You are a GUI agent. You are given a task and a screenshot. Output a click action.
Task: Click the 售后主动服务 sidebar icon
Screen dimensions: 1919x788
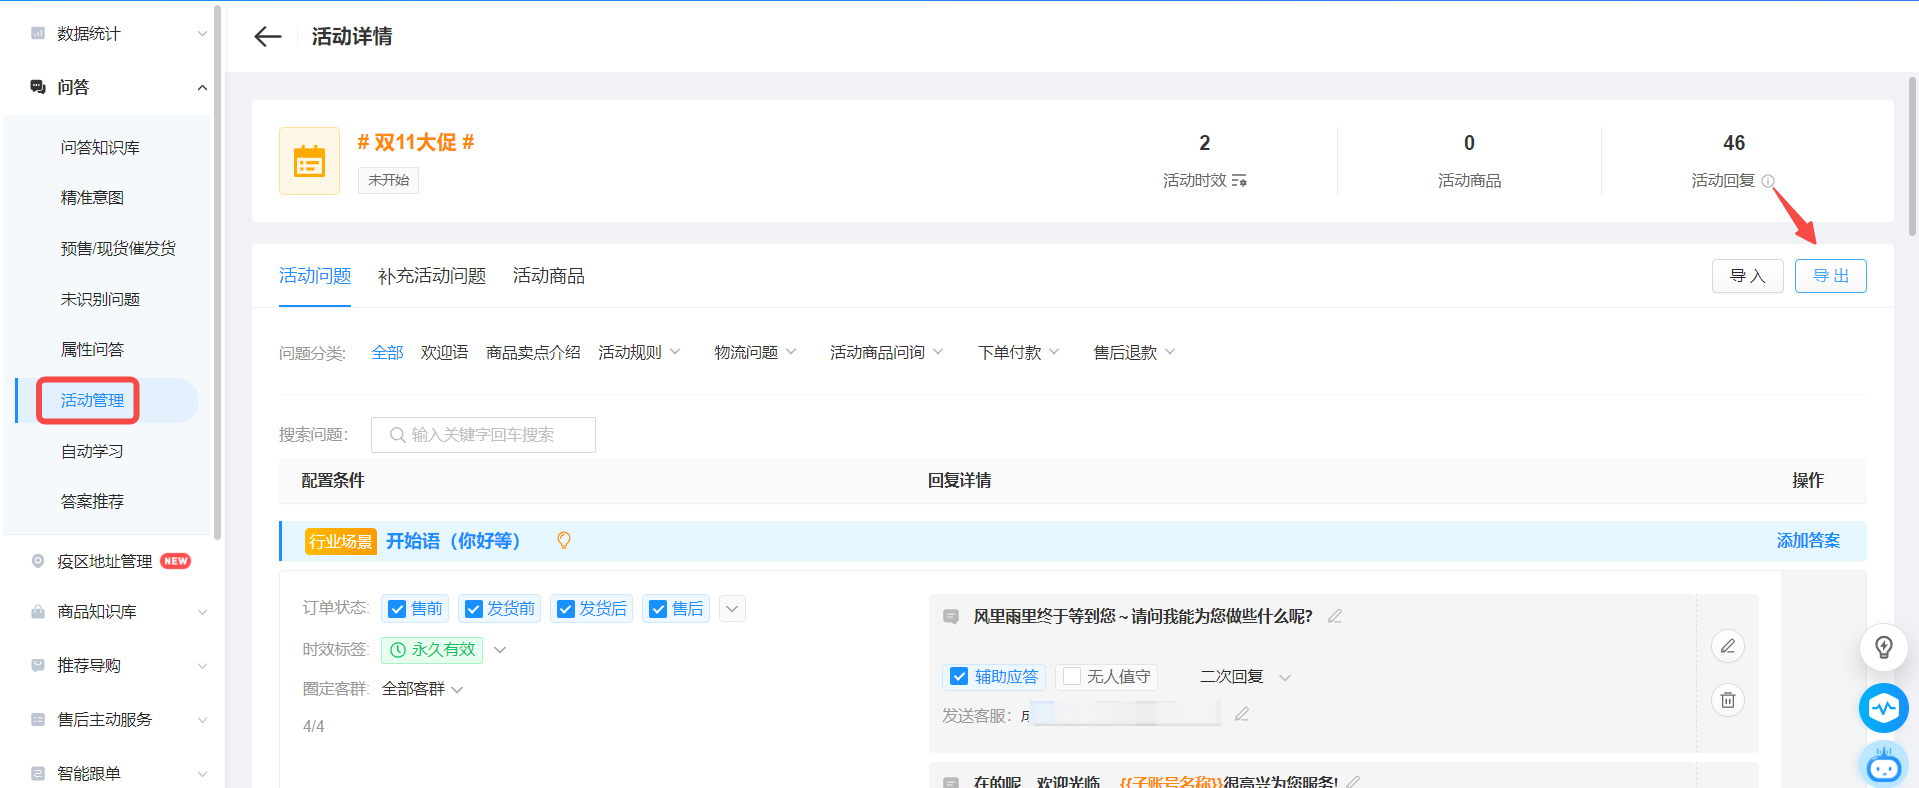(38, 719)
